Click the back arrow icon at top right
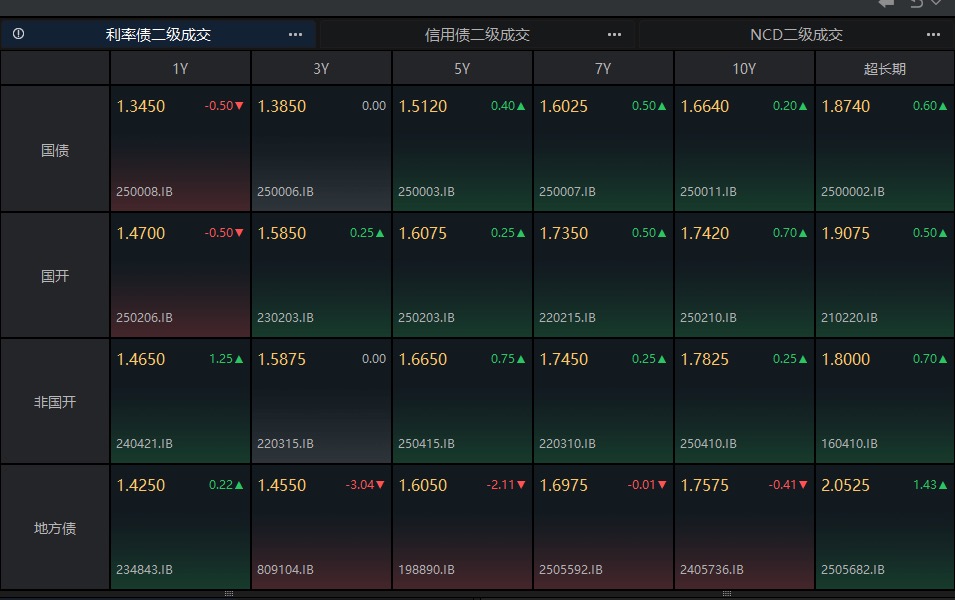The image size is (955, 600). [887, 3]
